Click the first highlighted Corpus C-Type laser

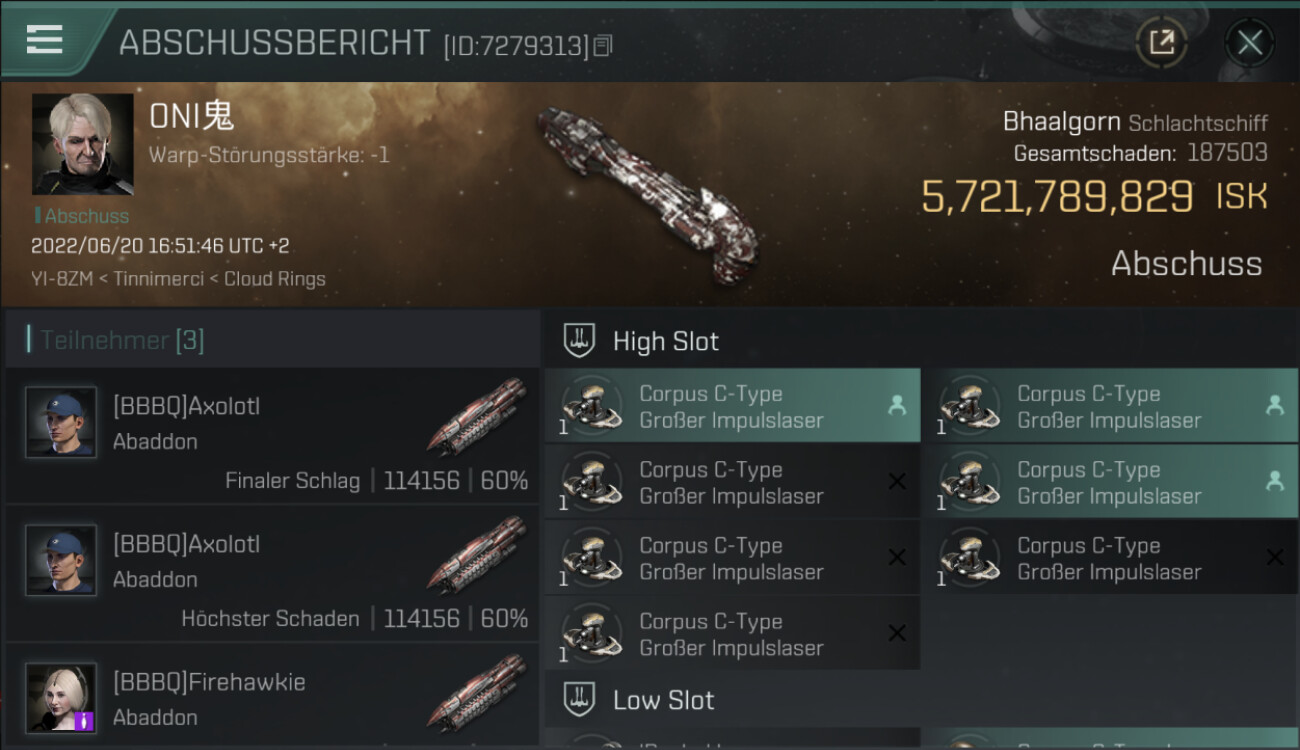click(732, 406)
